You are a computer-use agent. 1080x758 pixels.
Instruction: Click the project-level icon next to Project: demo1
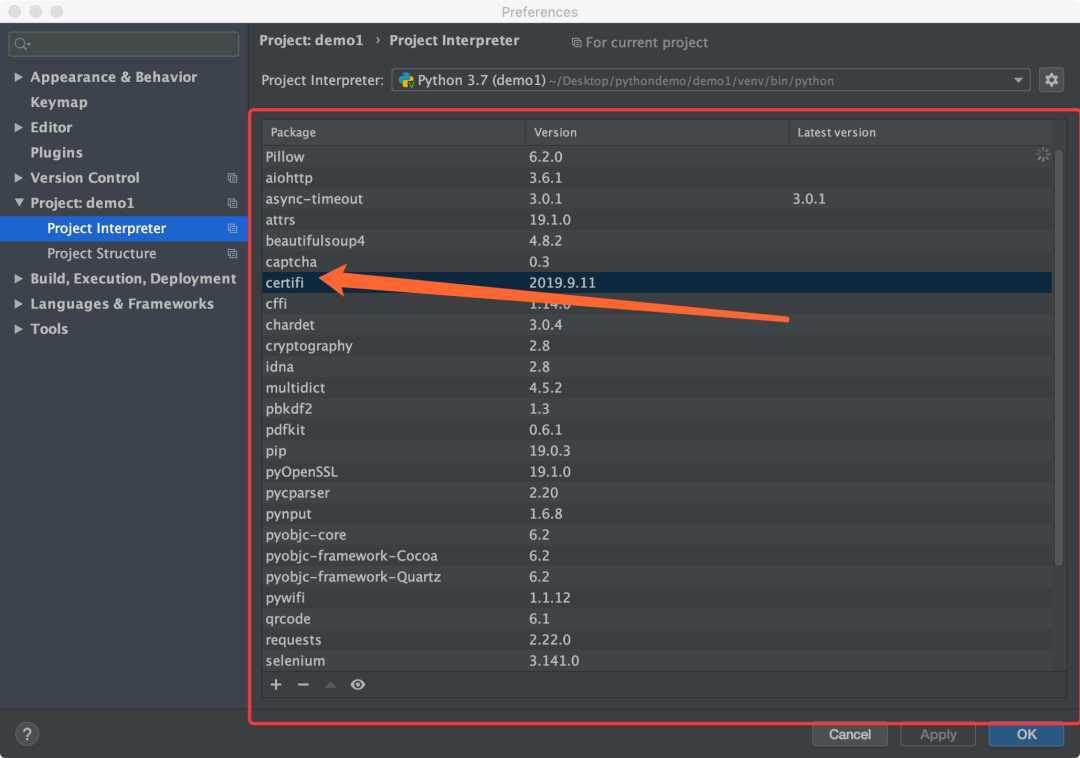pyautogui.click(x=232, y=203)
